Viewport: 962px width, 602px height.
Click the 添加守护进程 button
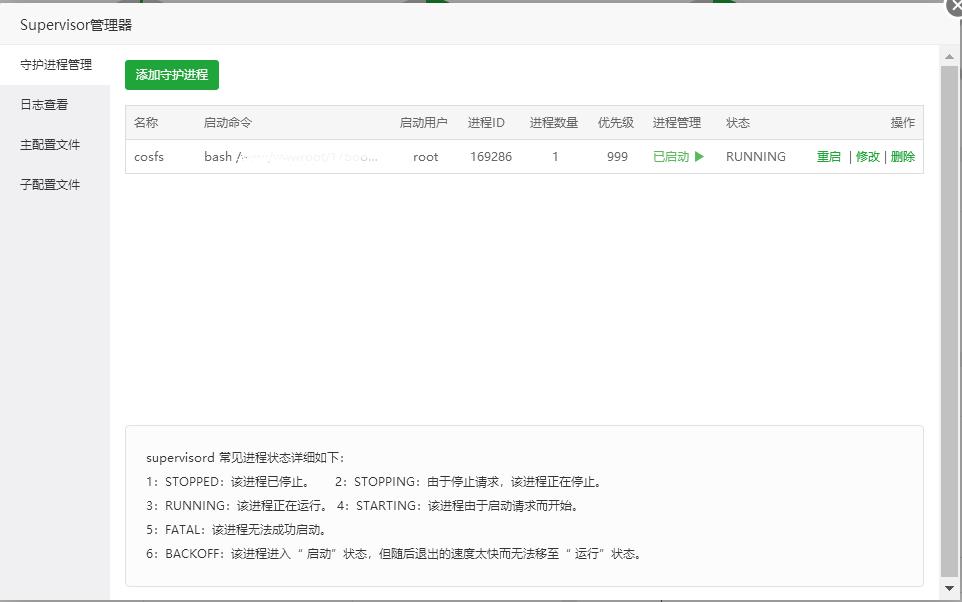point(172,75)
